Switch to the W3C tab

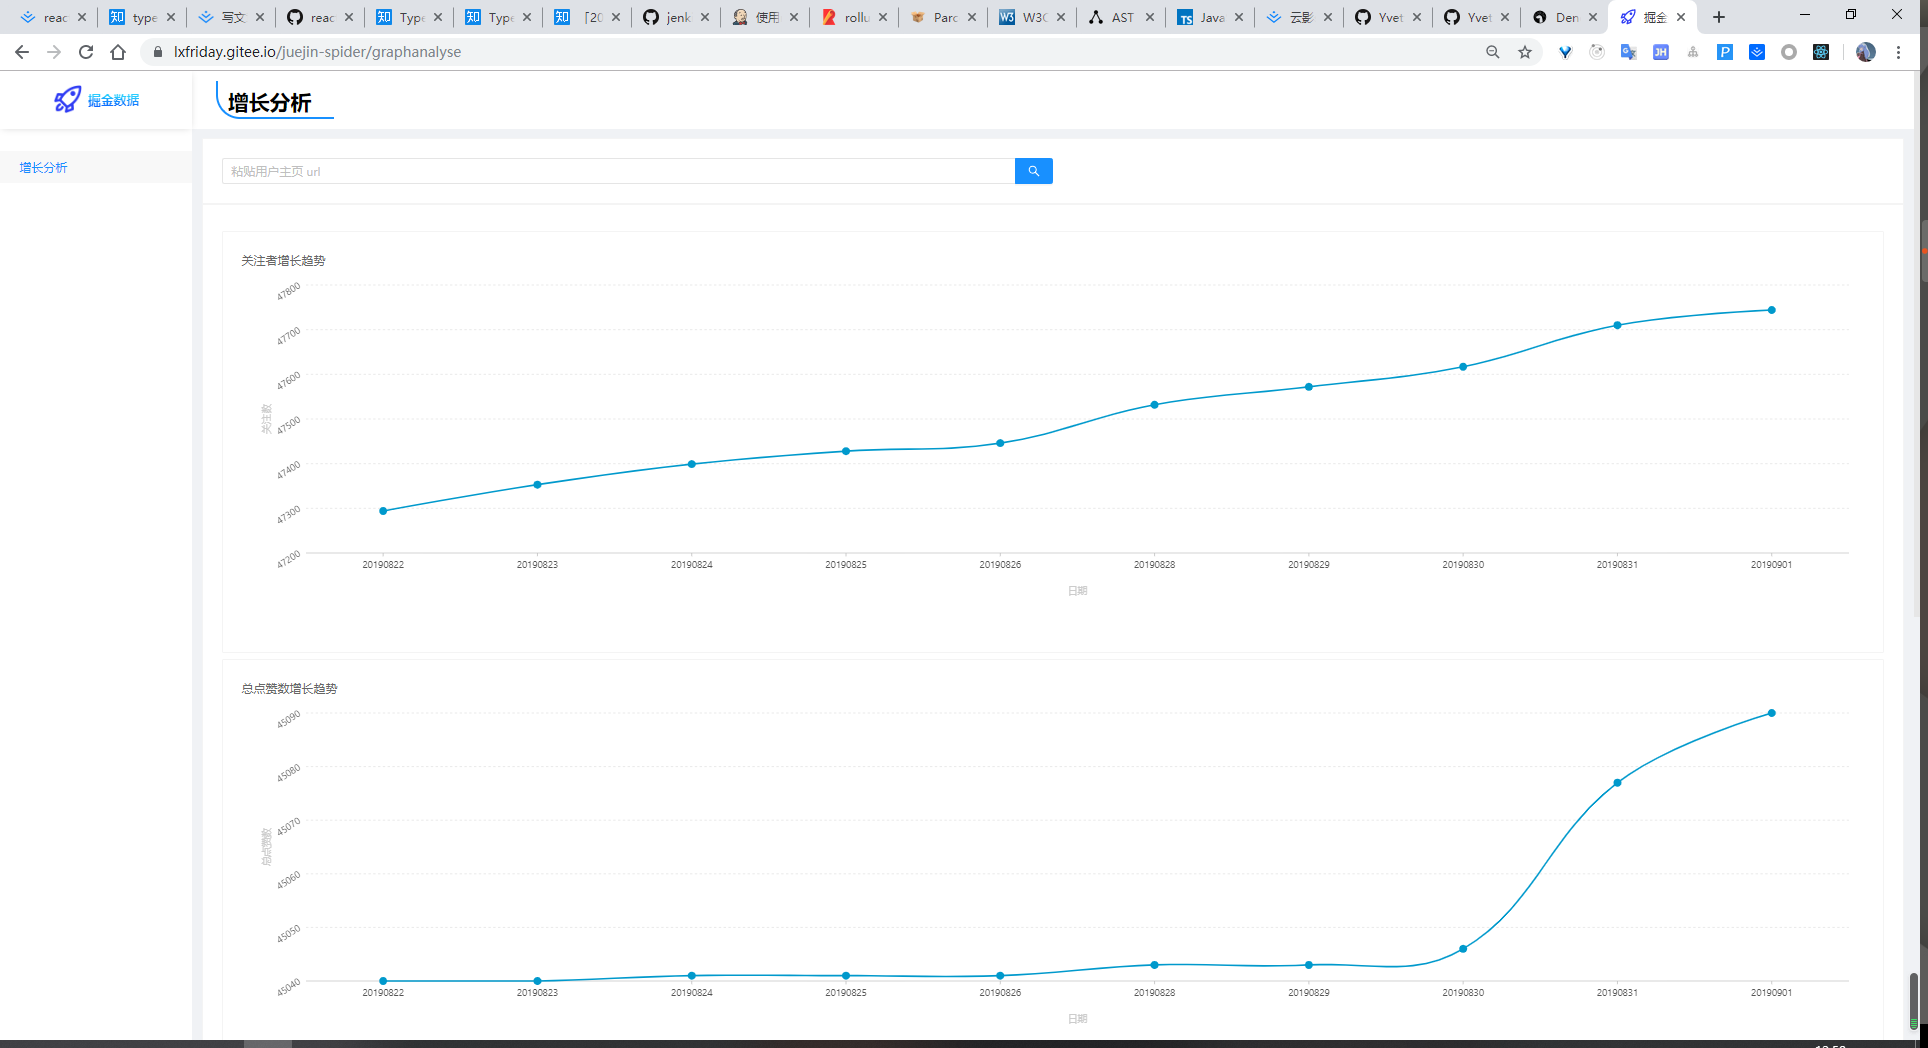coord(1032,17)
